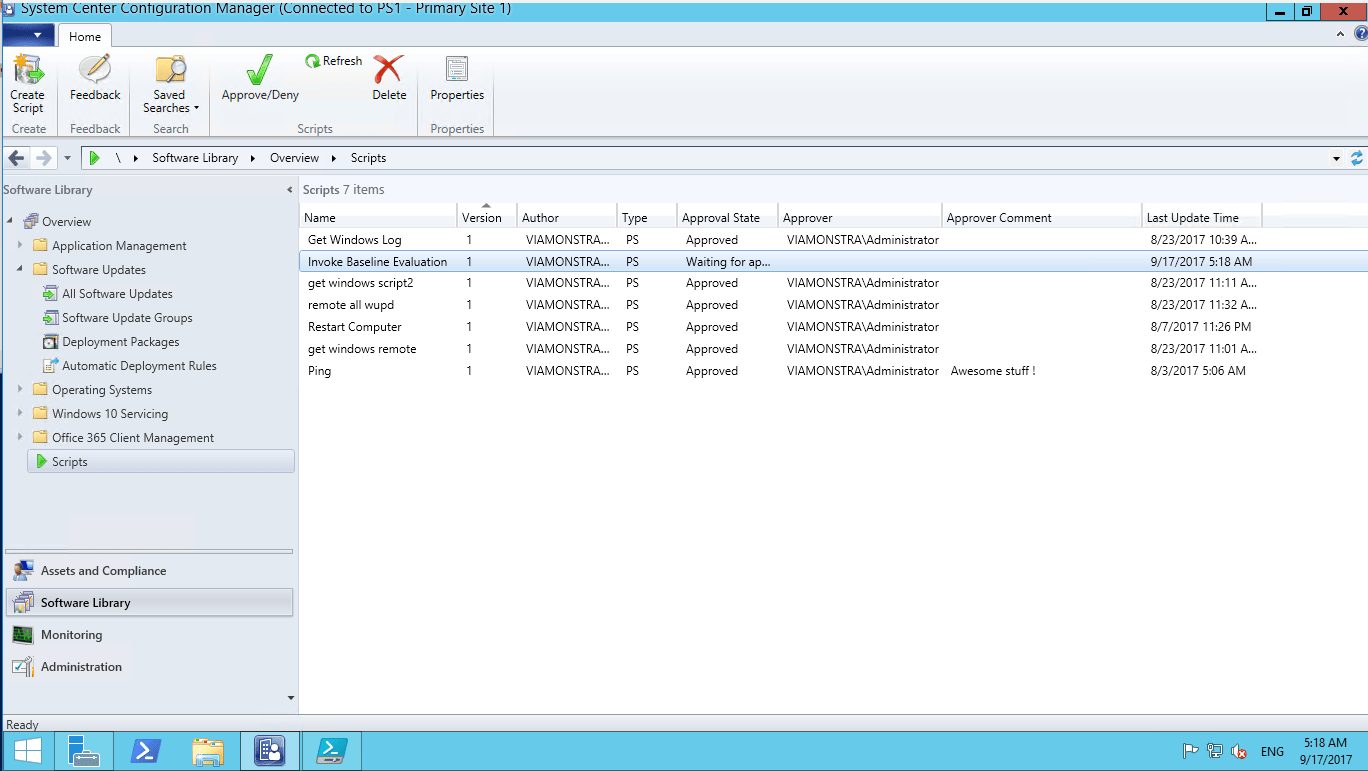The height and width of the screenshot is (771, 1368).
Task: Open the Administration workspace
Action: [149, 667]
